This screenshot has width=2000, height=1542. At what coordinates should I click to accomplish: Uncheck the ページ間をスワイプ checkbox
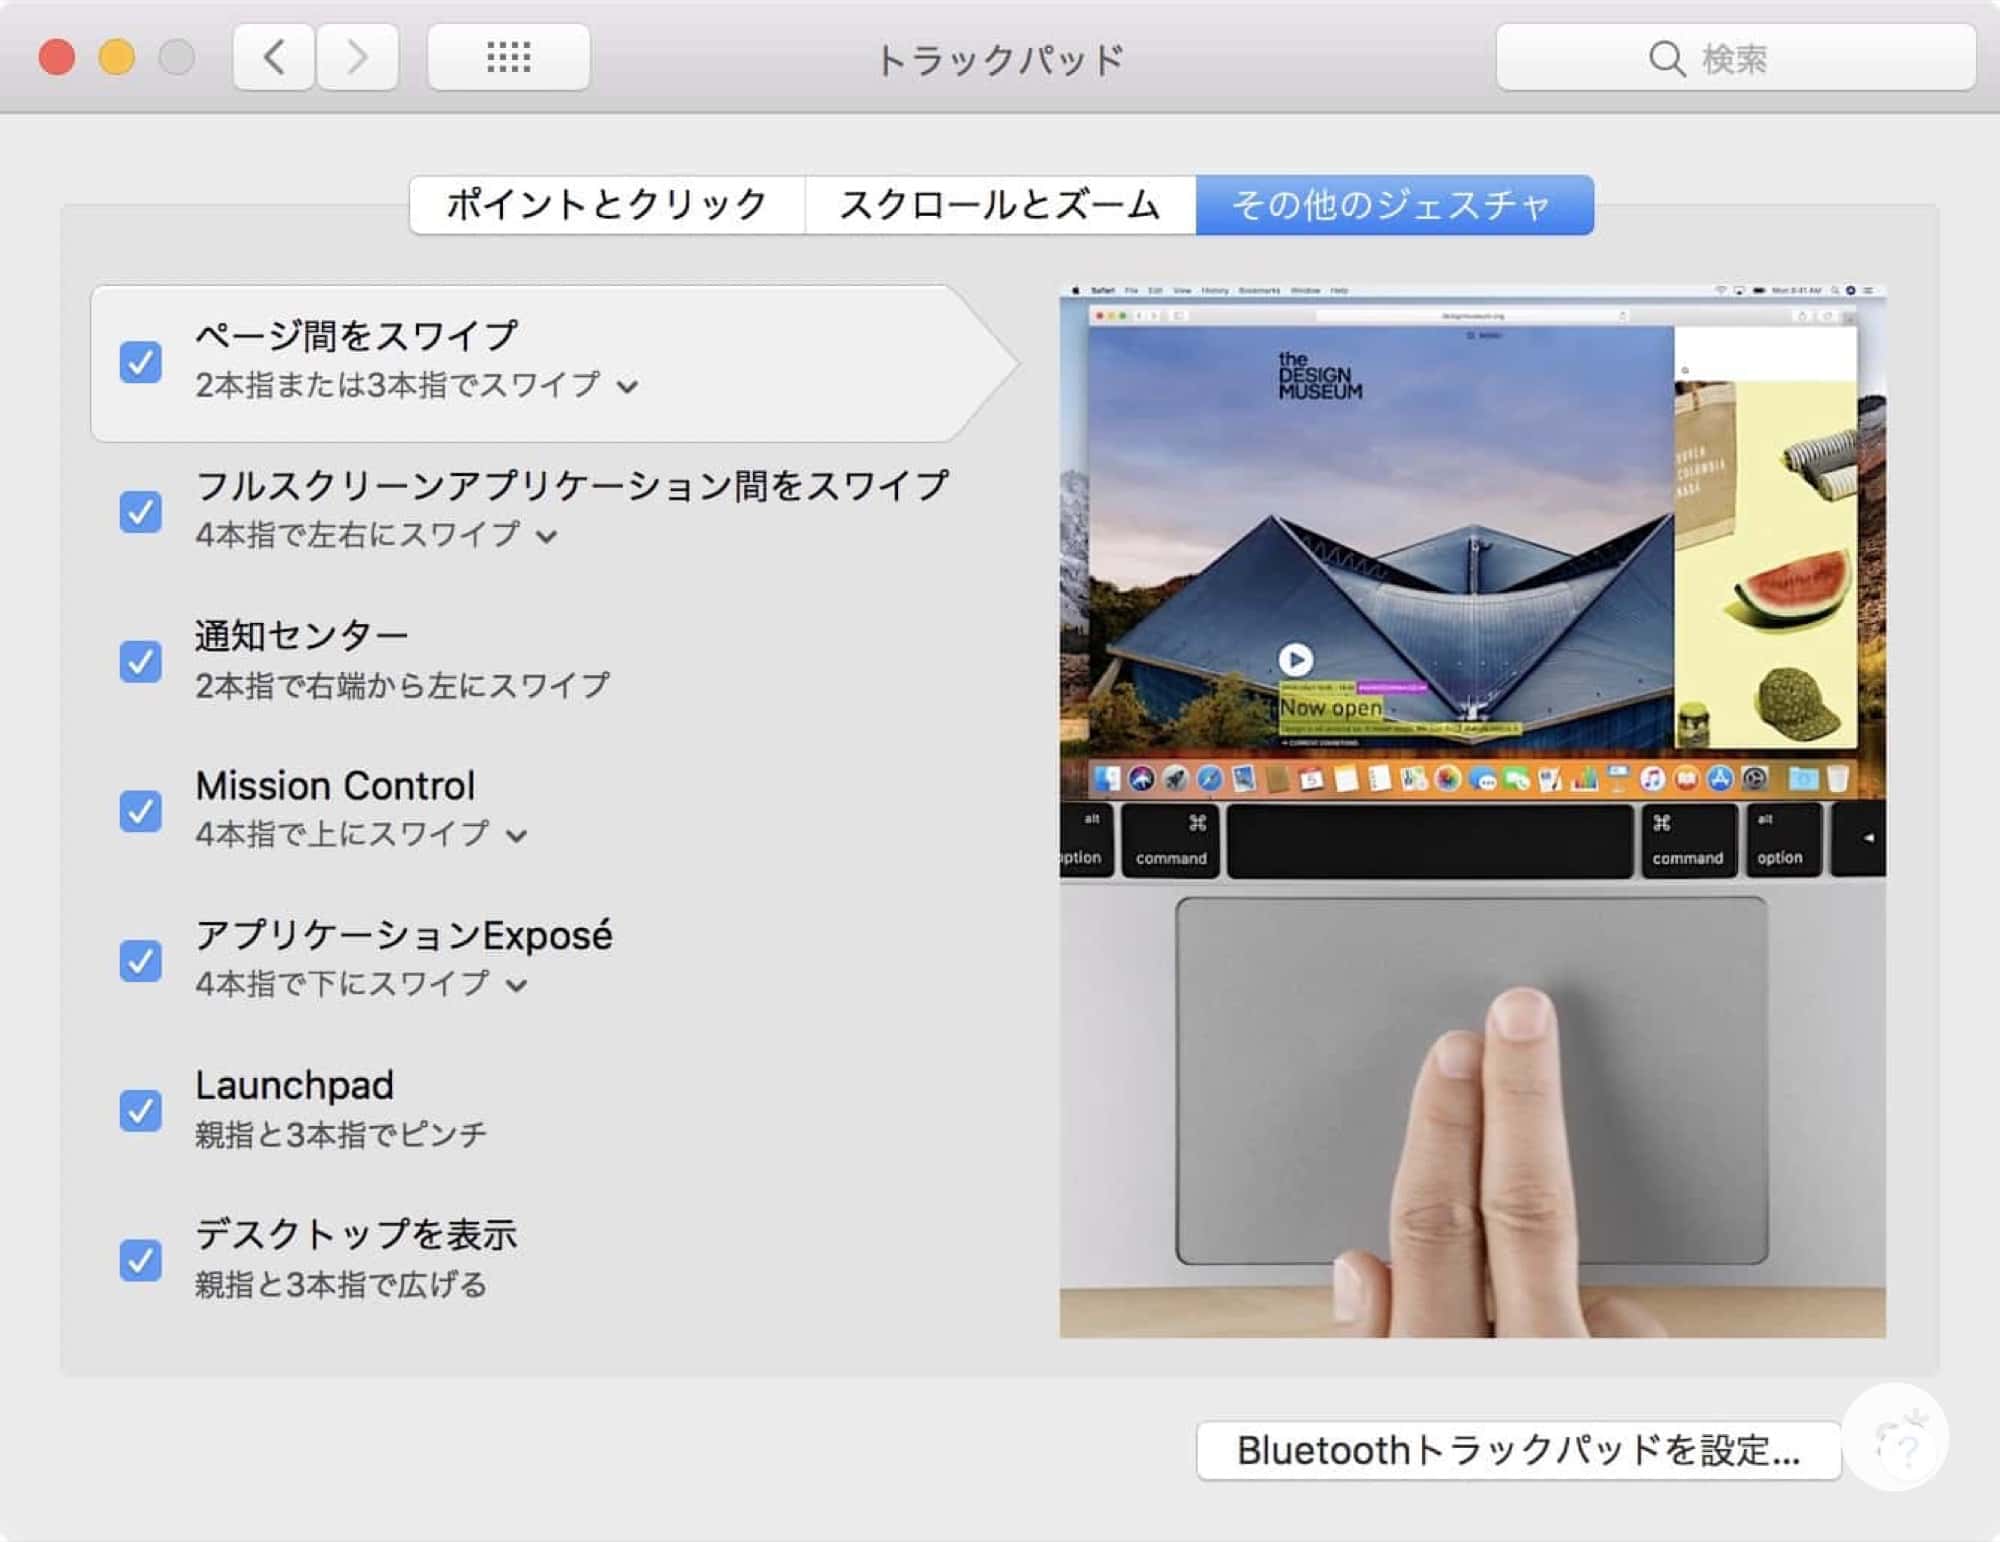click(141, 362)
